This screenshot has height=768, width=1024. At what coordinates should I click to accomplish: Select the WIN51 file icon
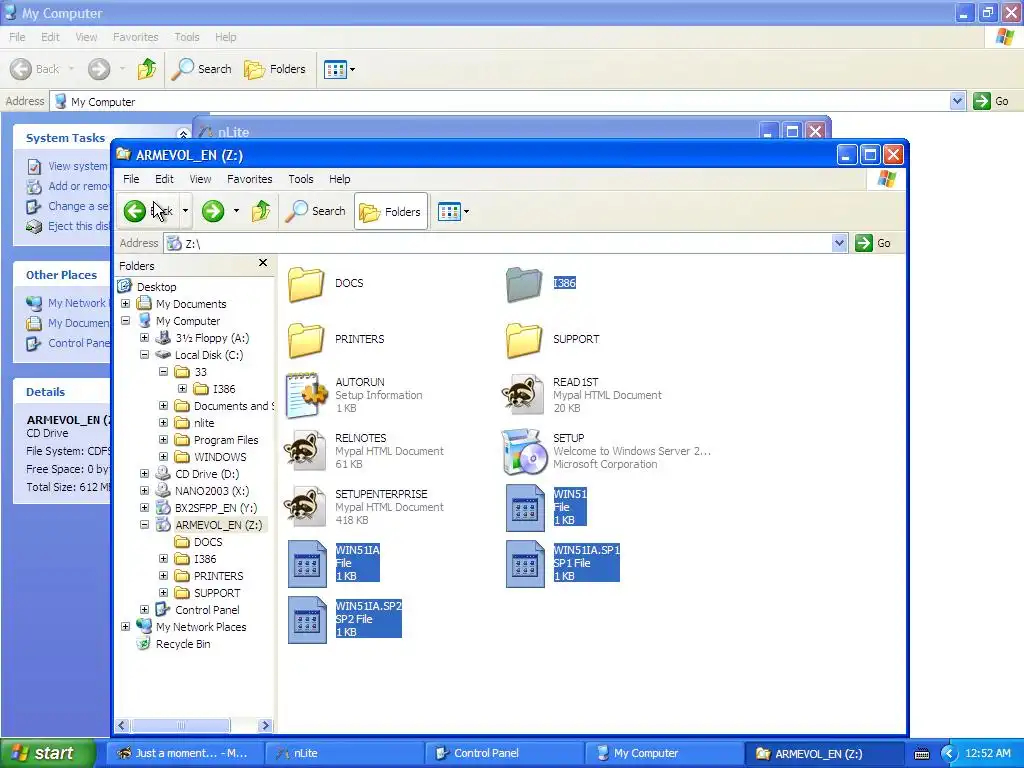(x=525, y=507)
